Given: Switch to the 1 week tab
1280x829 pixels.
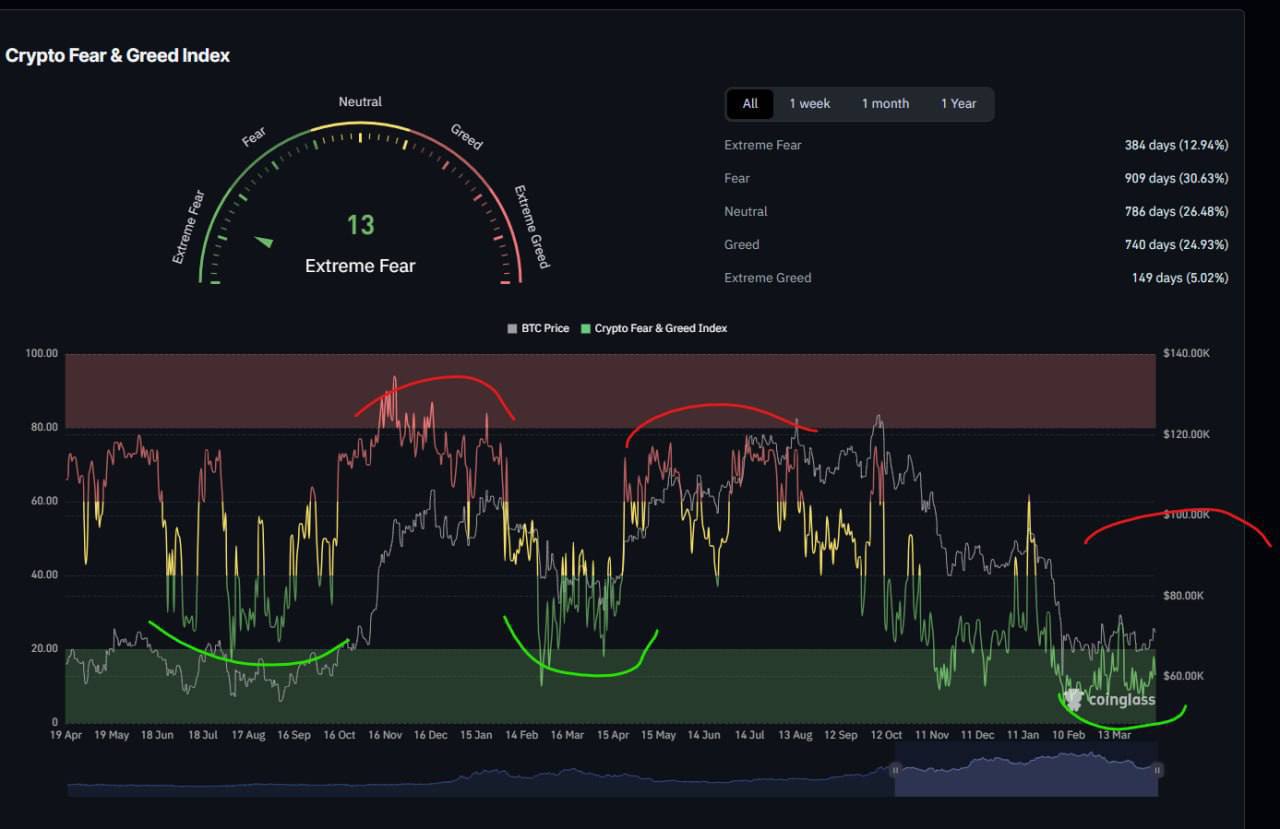Looking at the screenshot, I should click(810, 103).
